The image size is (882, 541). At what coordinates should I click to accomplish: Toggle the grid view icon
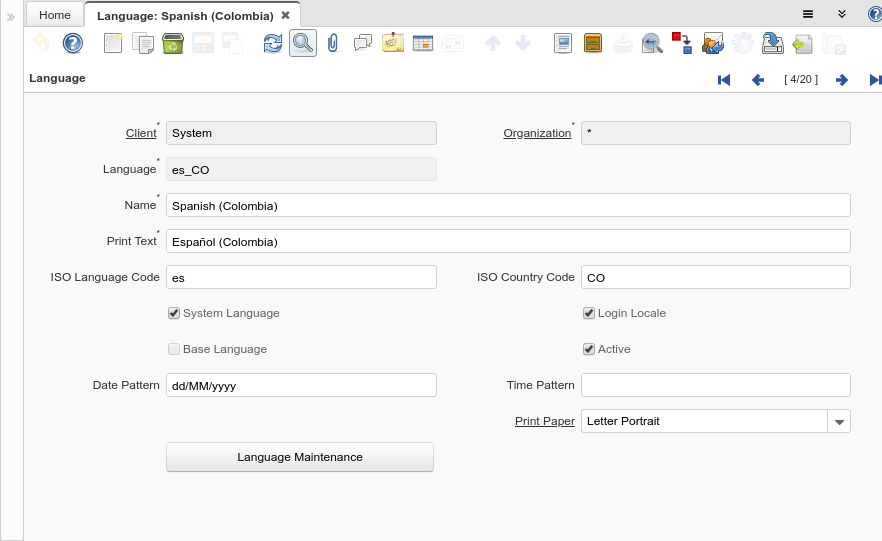click(423, 43)
